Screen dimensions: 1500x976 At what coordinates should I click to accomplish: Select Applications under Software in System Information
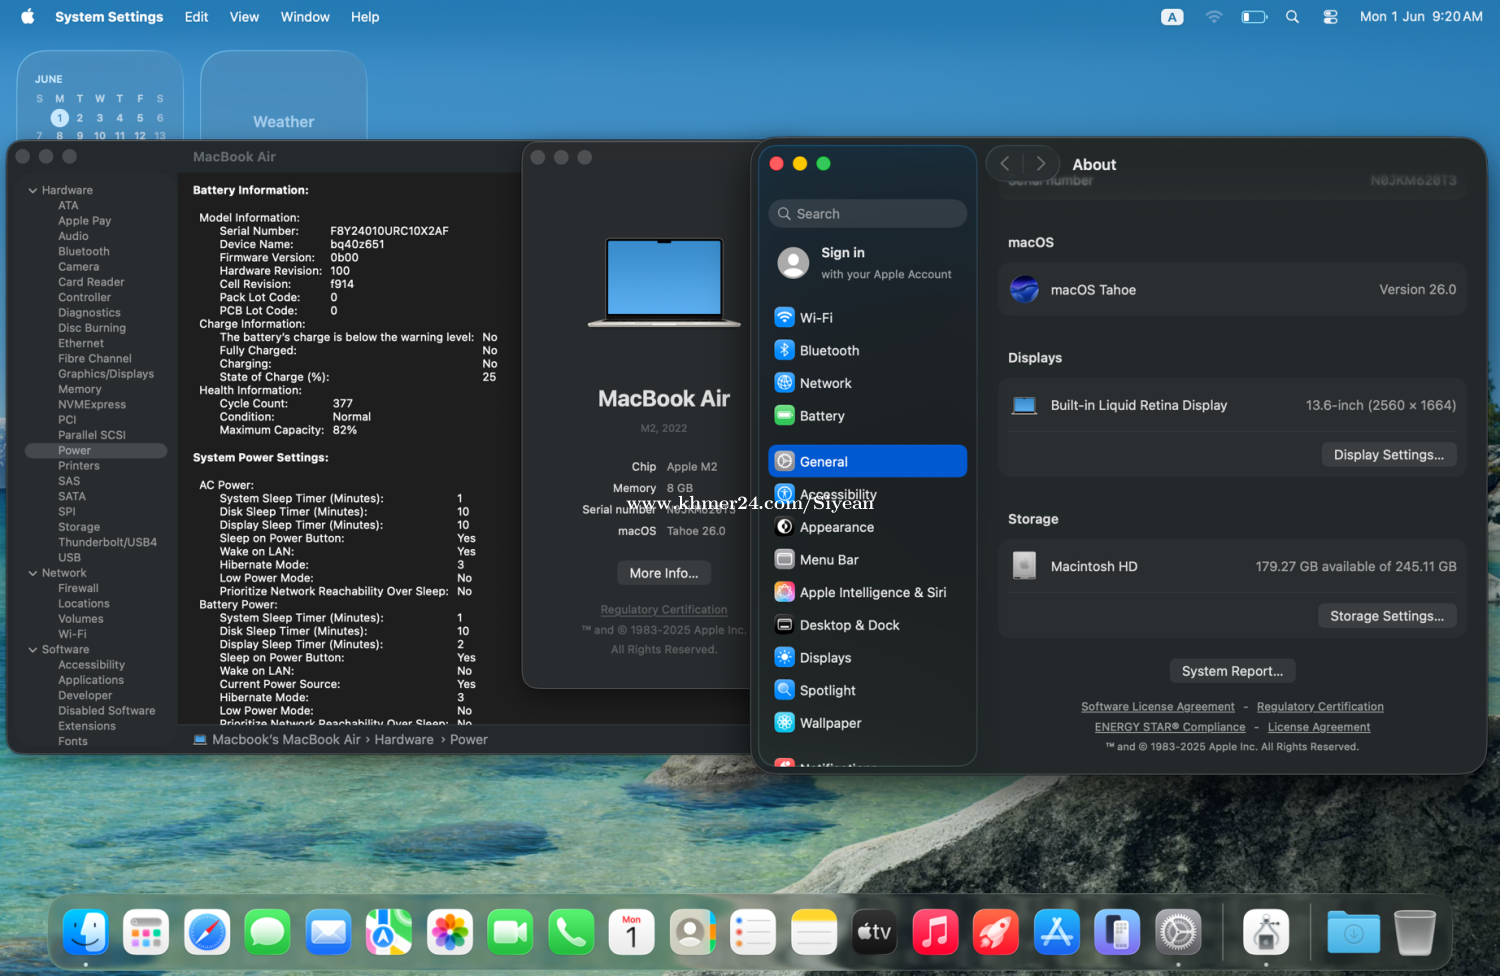(x=91, y=680)
